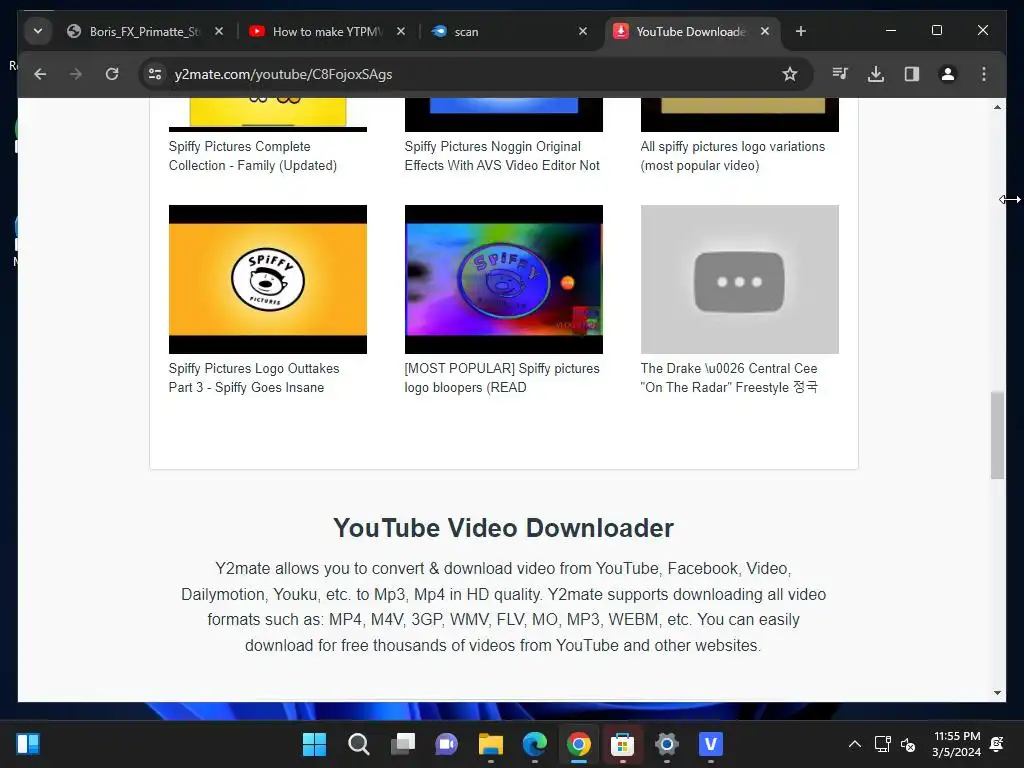
Task: Click the page scrollbar thumb
Action: click(x=997, y=436)
